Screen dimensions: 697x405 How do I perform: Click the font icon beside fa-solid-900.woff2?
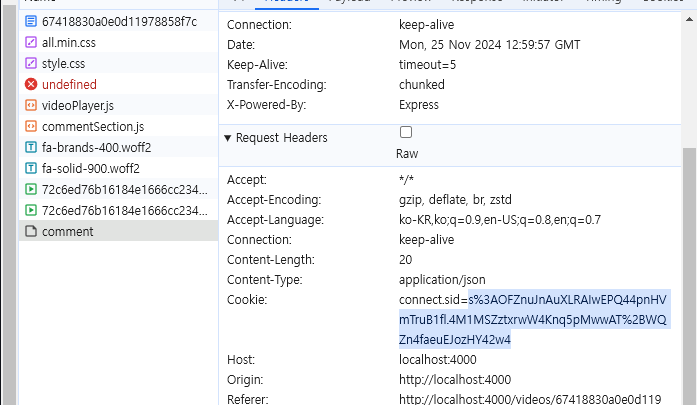[x=31, y=168]
